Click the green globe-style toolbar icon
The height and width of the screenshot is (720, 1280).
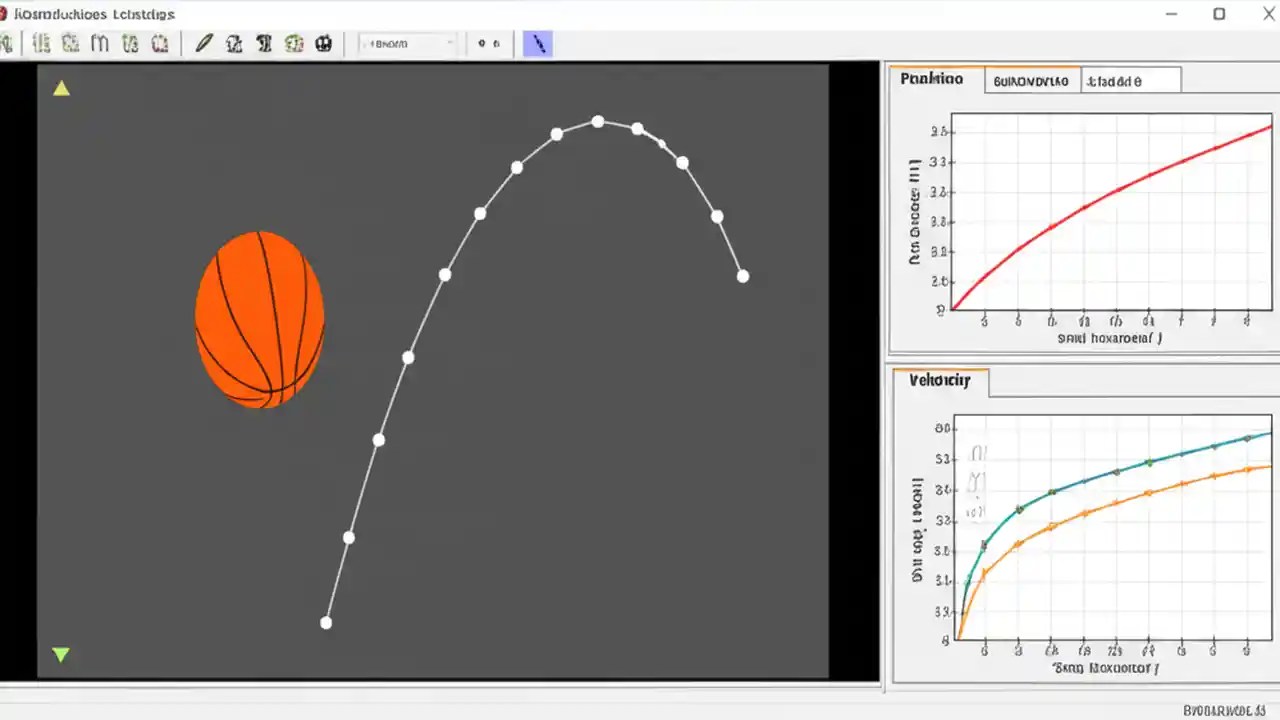[294, 43]
